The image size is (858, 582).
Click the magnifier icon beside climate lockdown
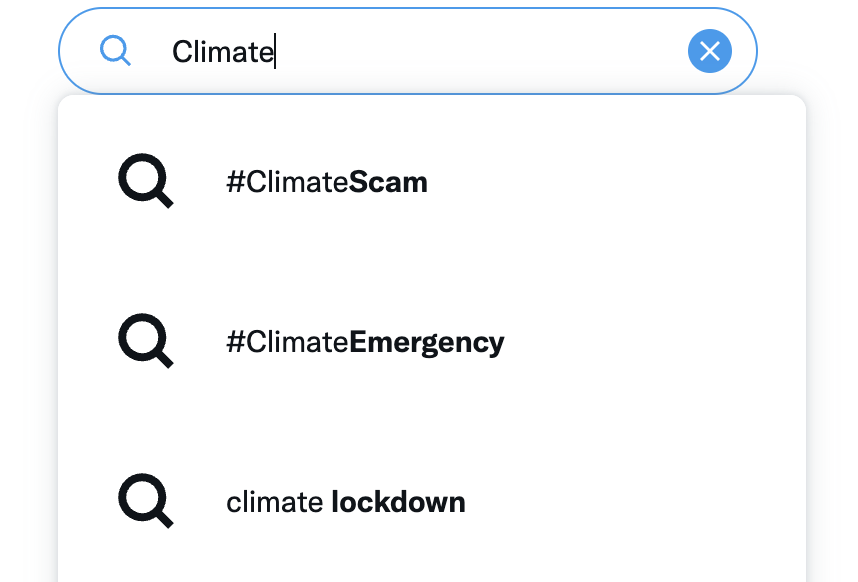click(x=146, y=501)
